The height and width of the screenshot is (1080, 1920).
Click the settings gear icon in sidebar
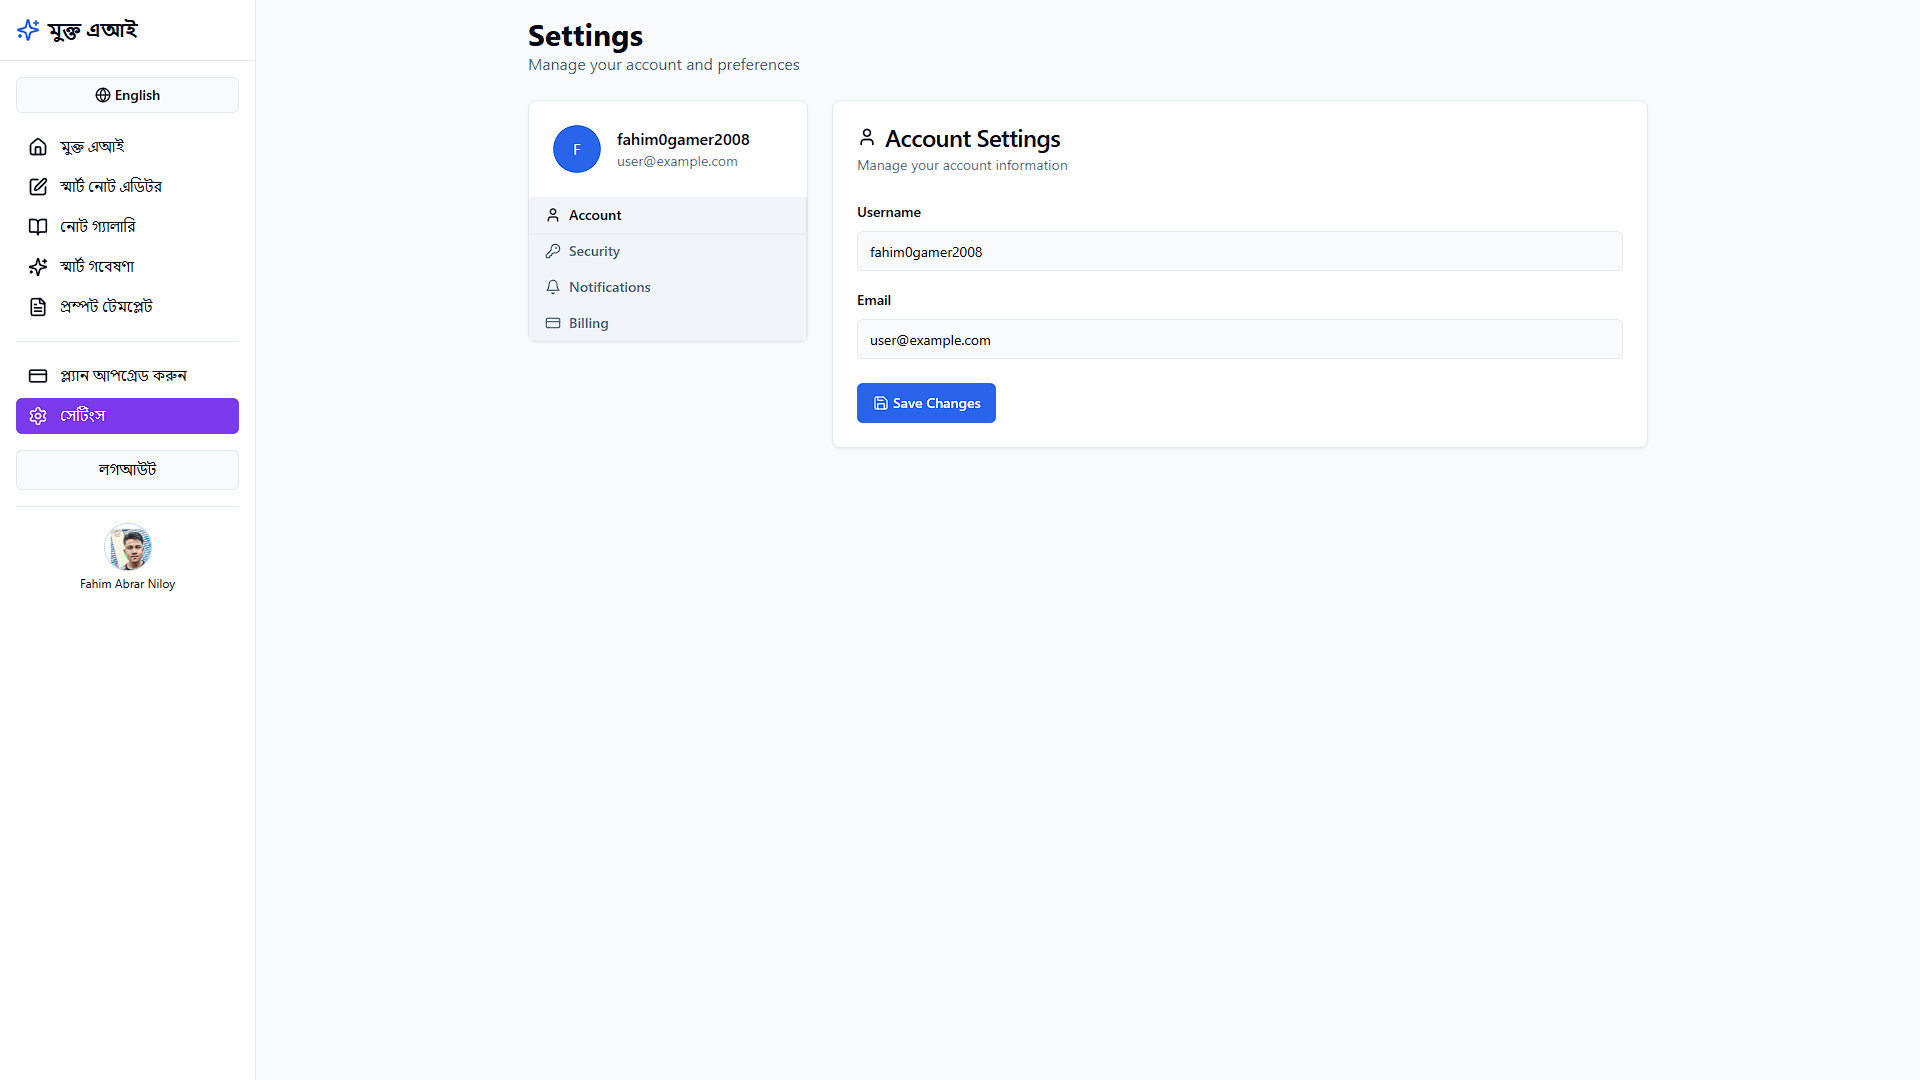click(x=38, y=416)
